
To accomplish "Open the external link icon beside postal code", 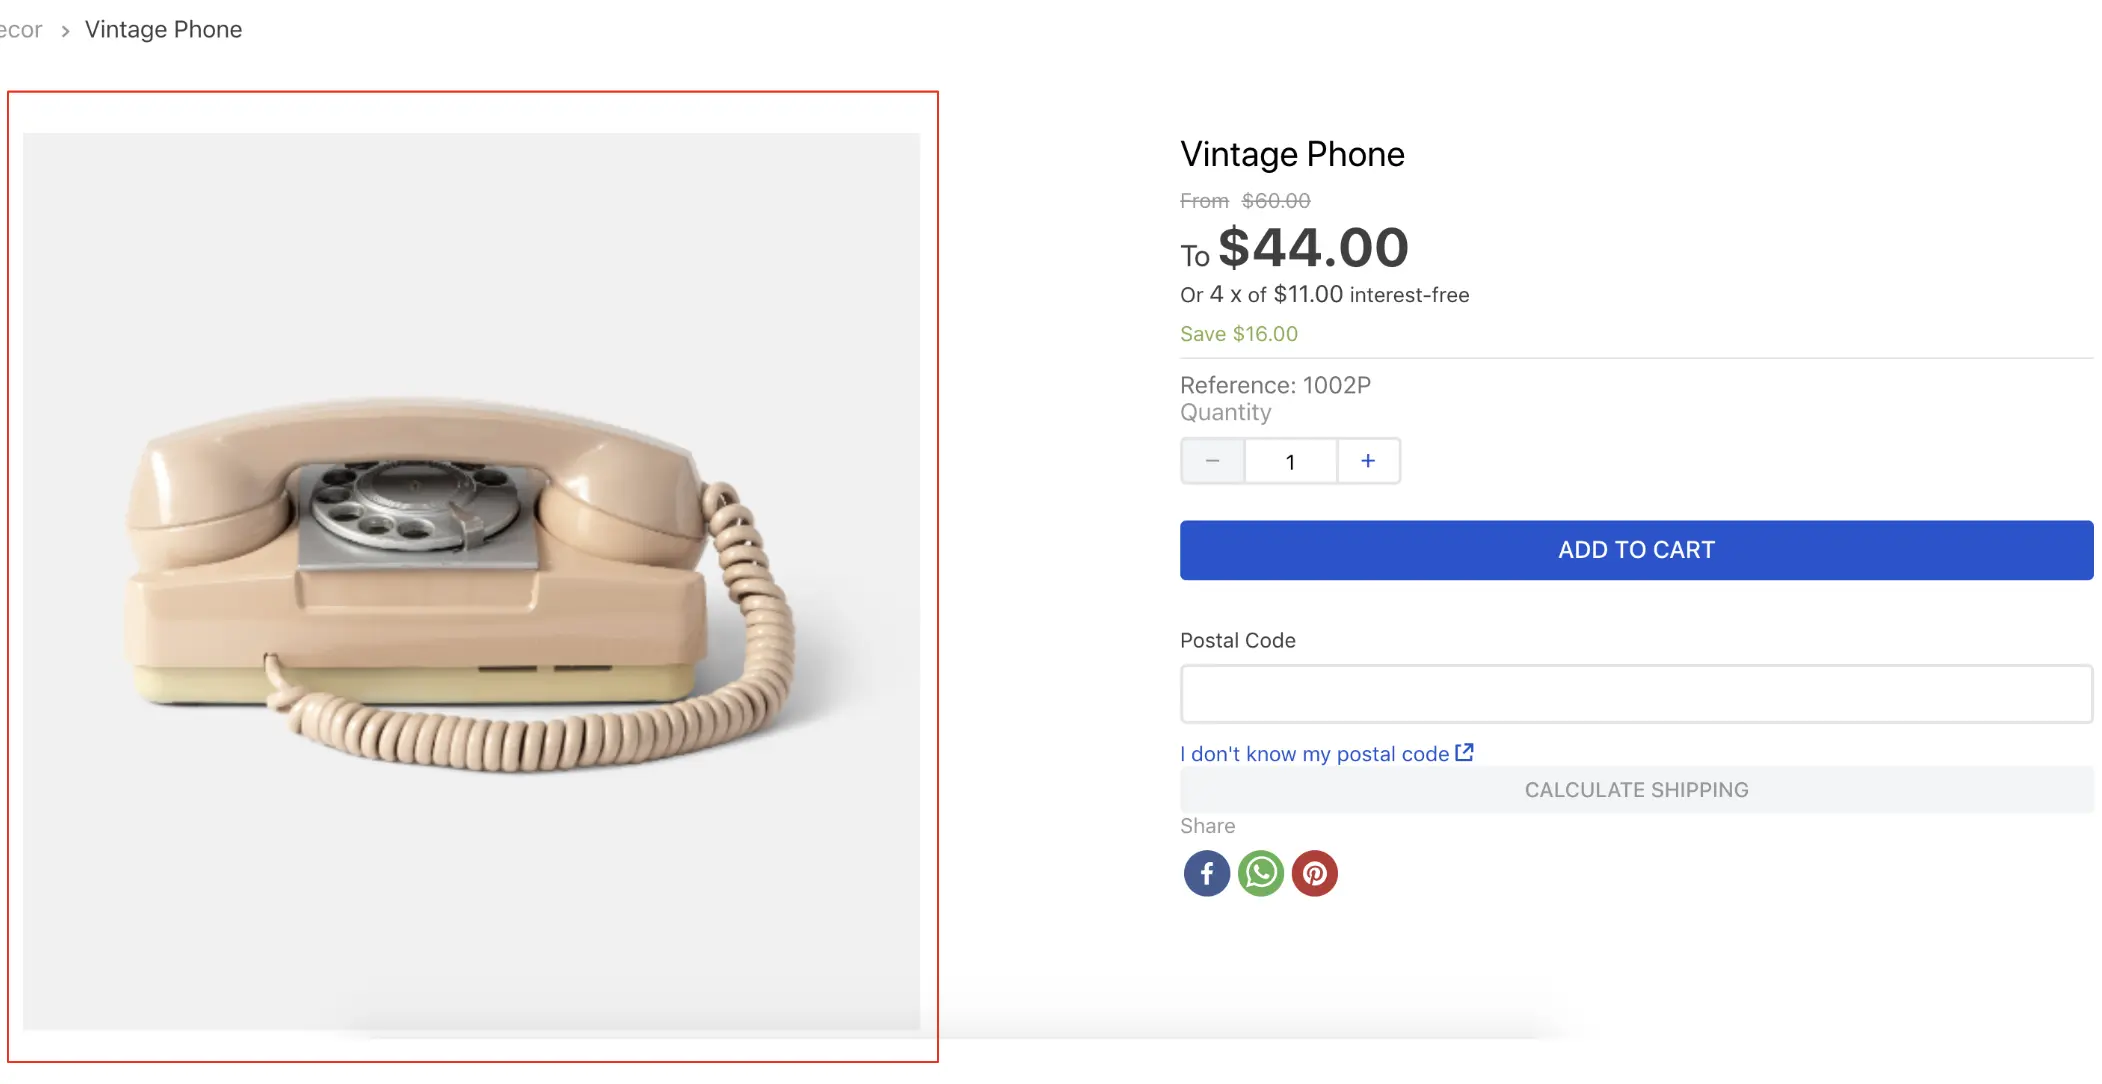I will pyautogui.click(x=1465, y=752).
